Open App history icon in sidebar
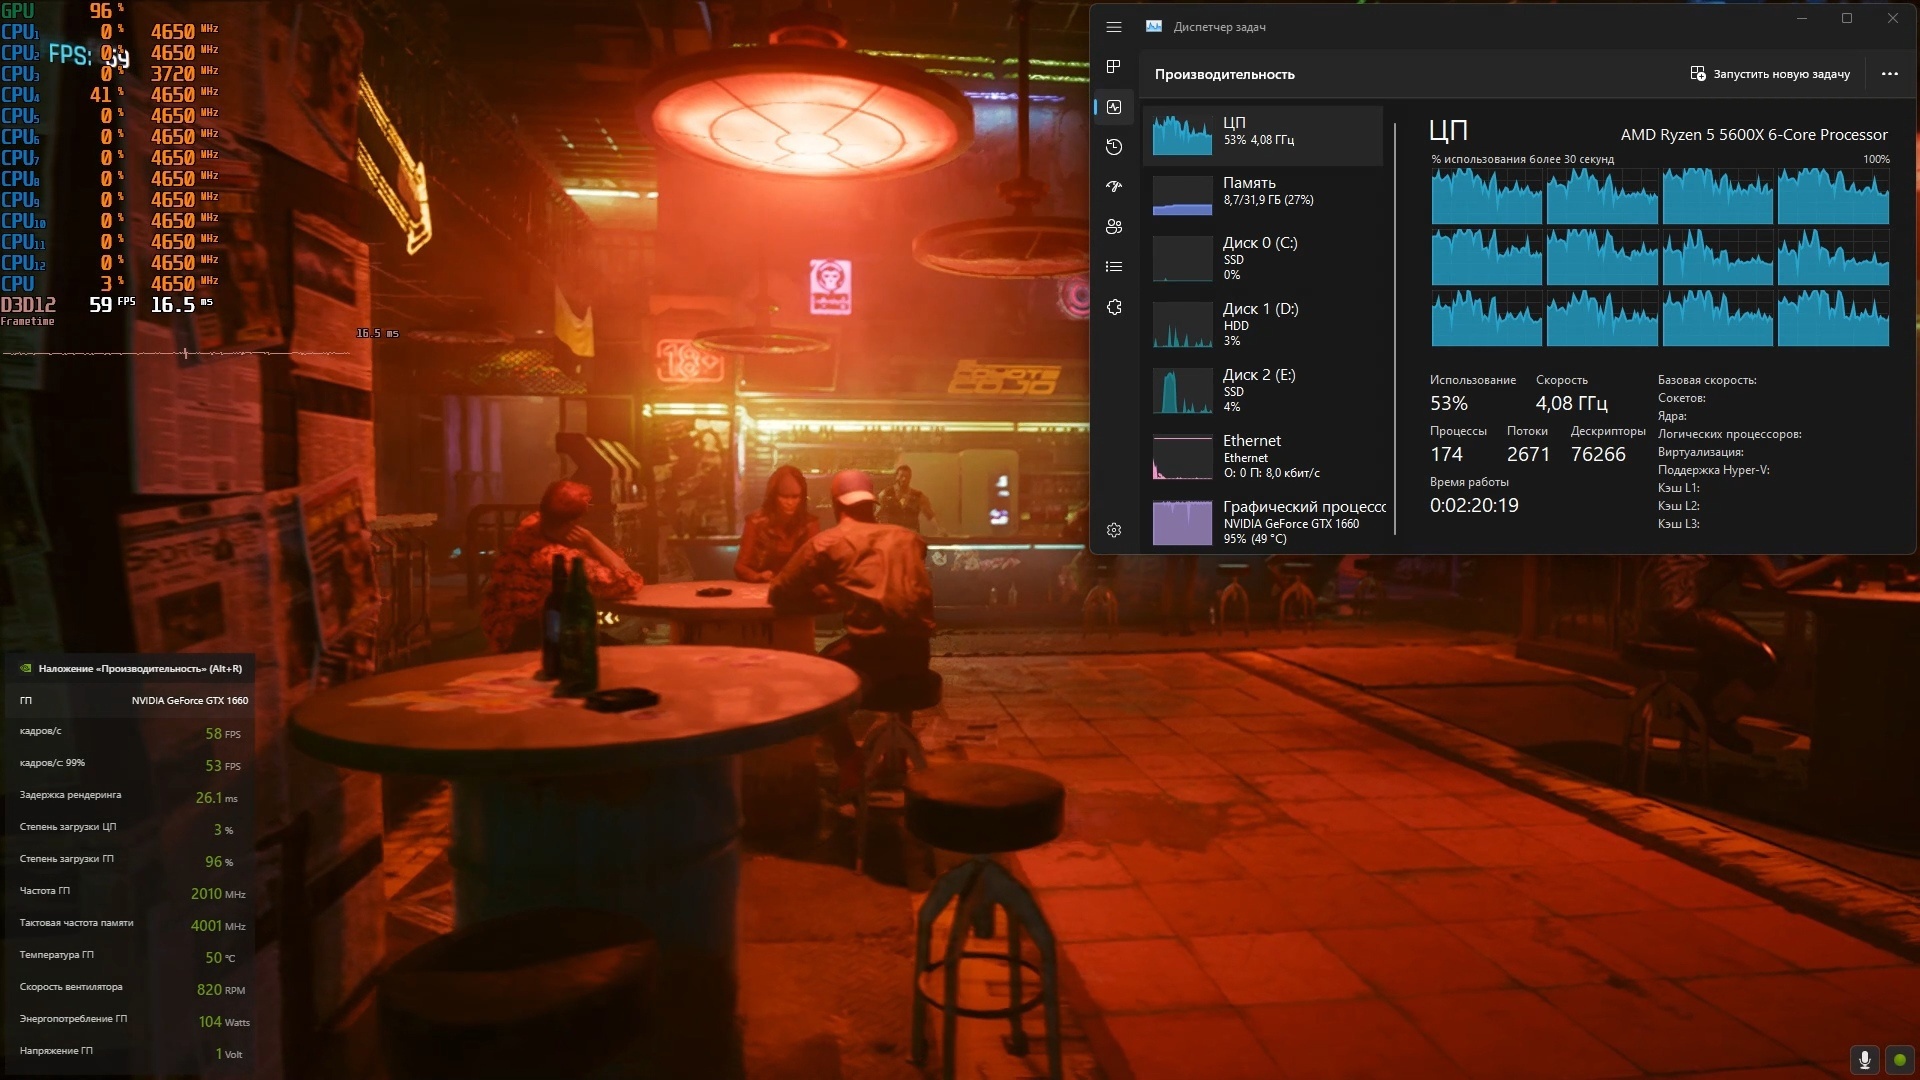Viewport: 1920px width, 1080px height. (1114, 147)
